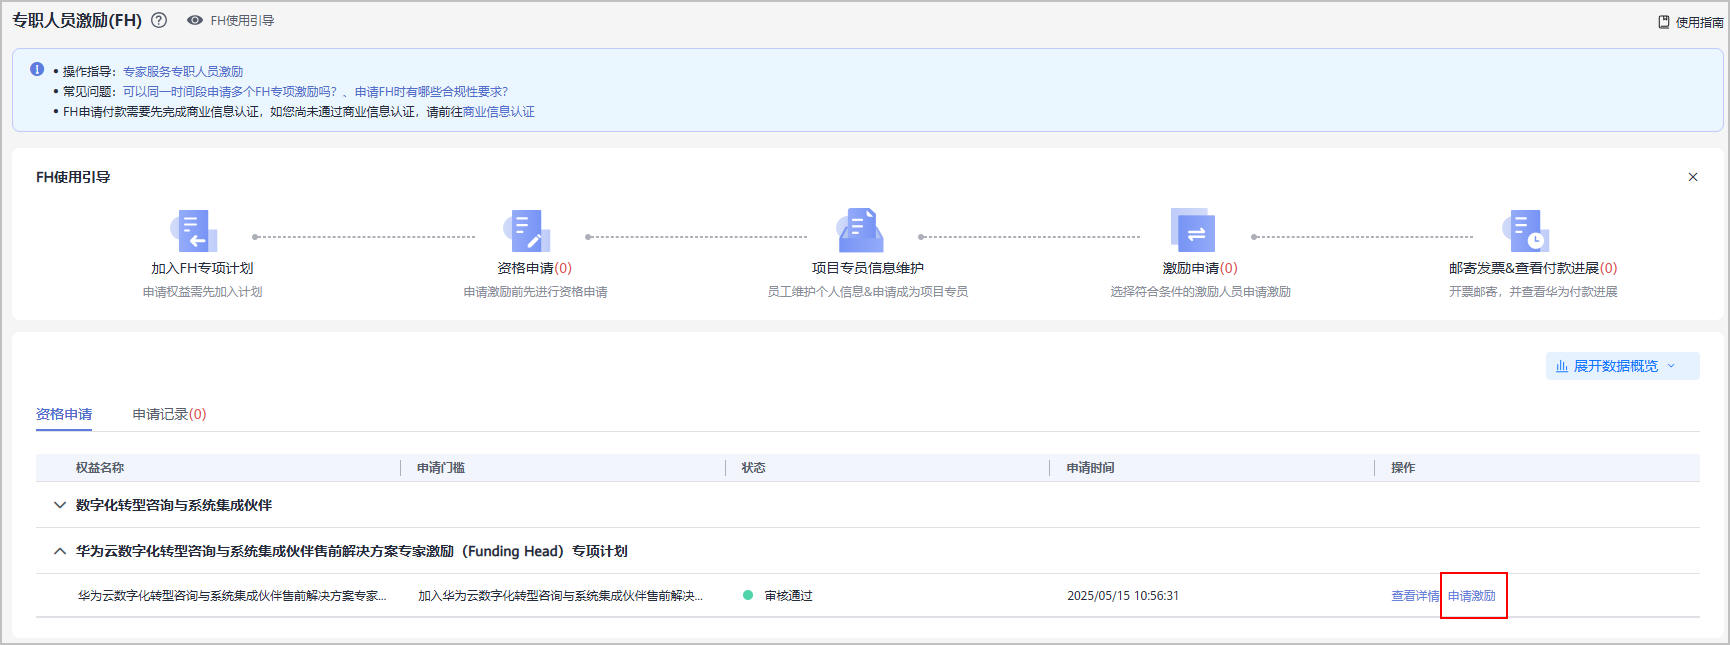The width and height of the screenshot is (1730, 645).
Task: Switch to the 申请记录 tab
Action: coord(169,414)
